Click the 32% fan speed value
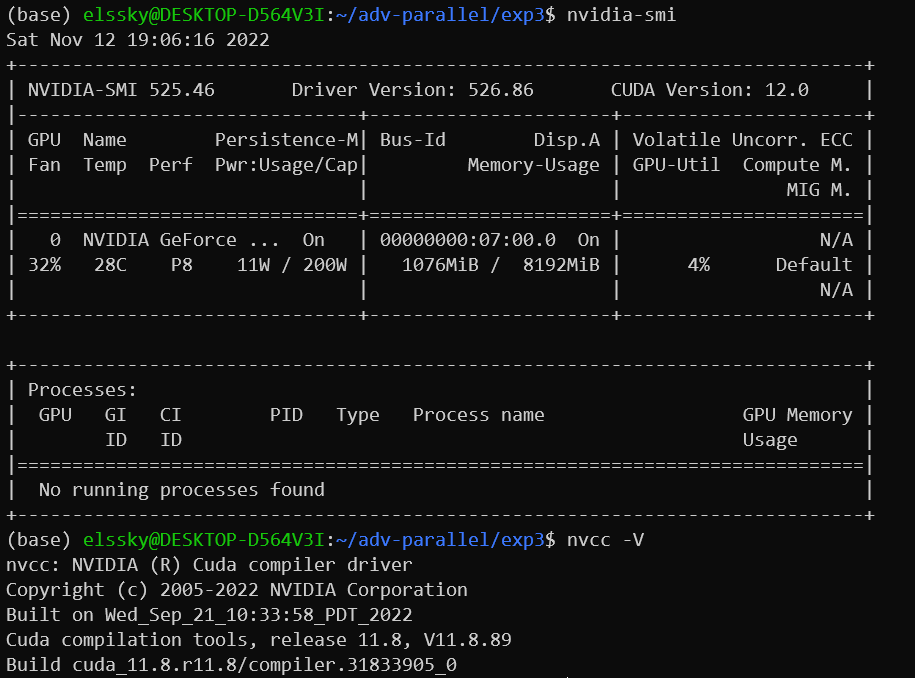Screen dimensions: 915x678 [x=44, y=265]
